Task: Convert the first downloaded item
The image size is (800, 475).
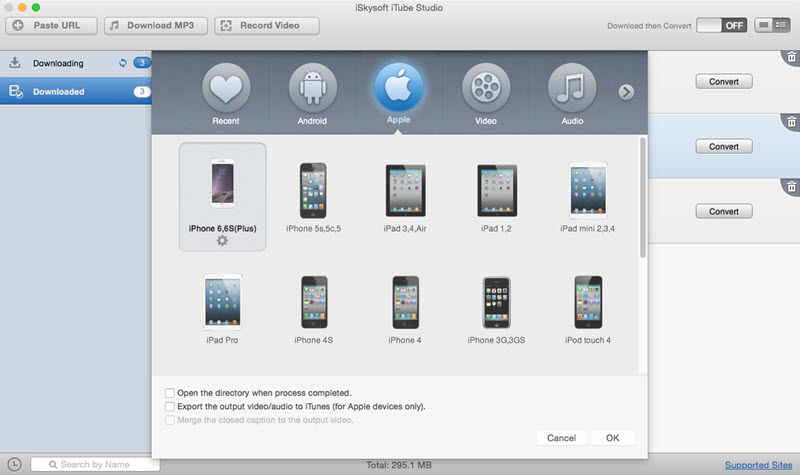Action: click(723, 82)
